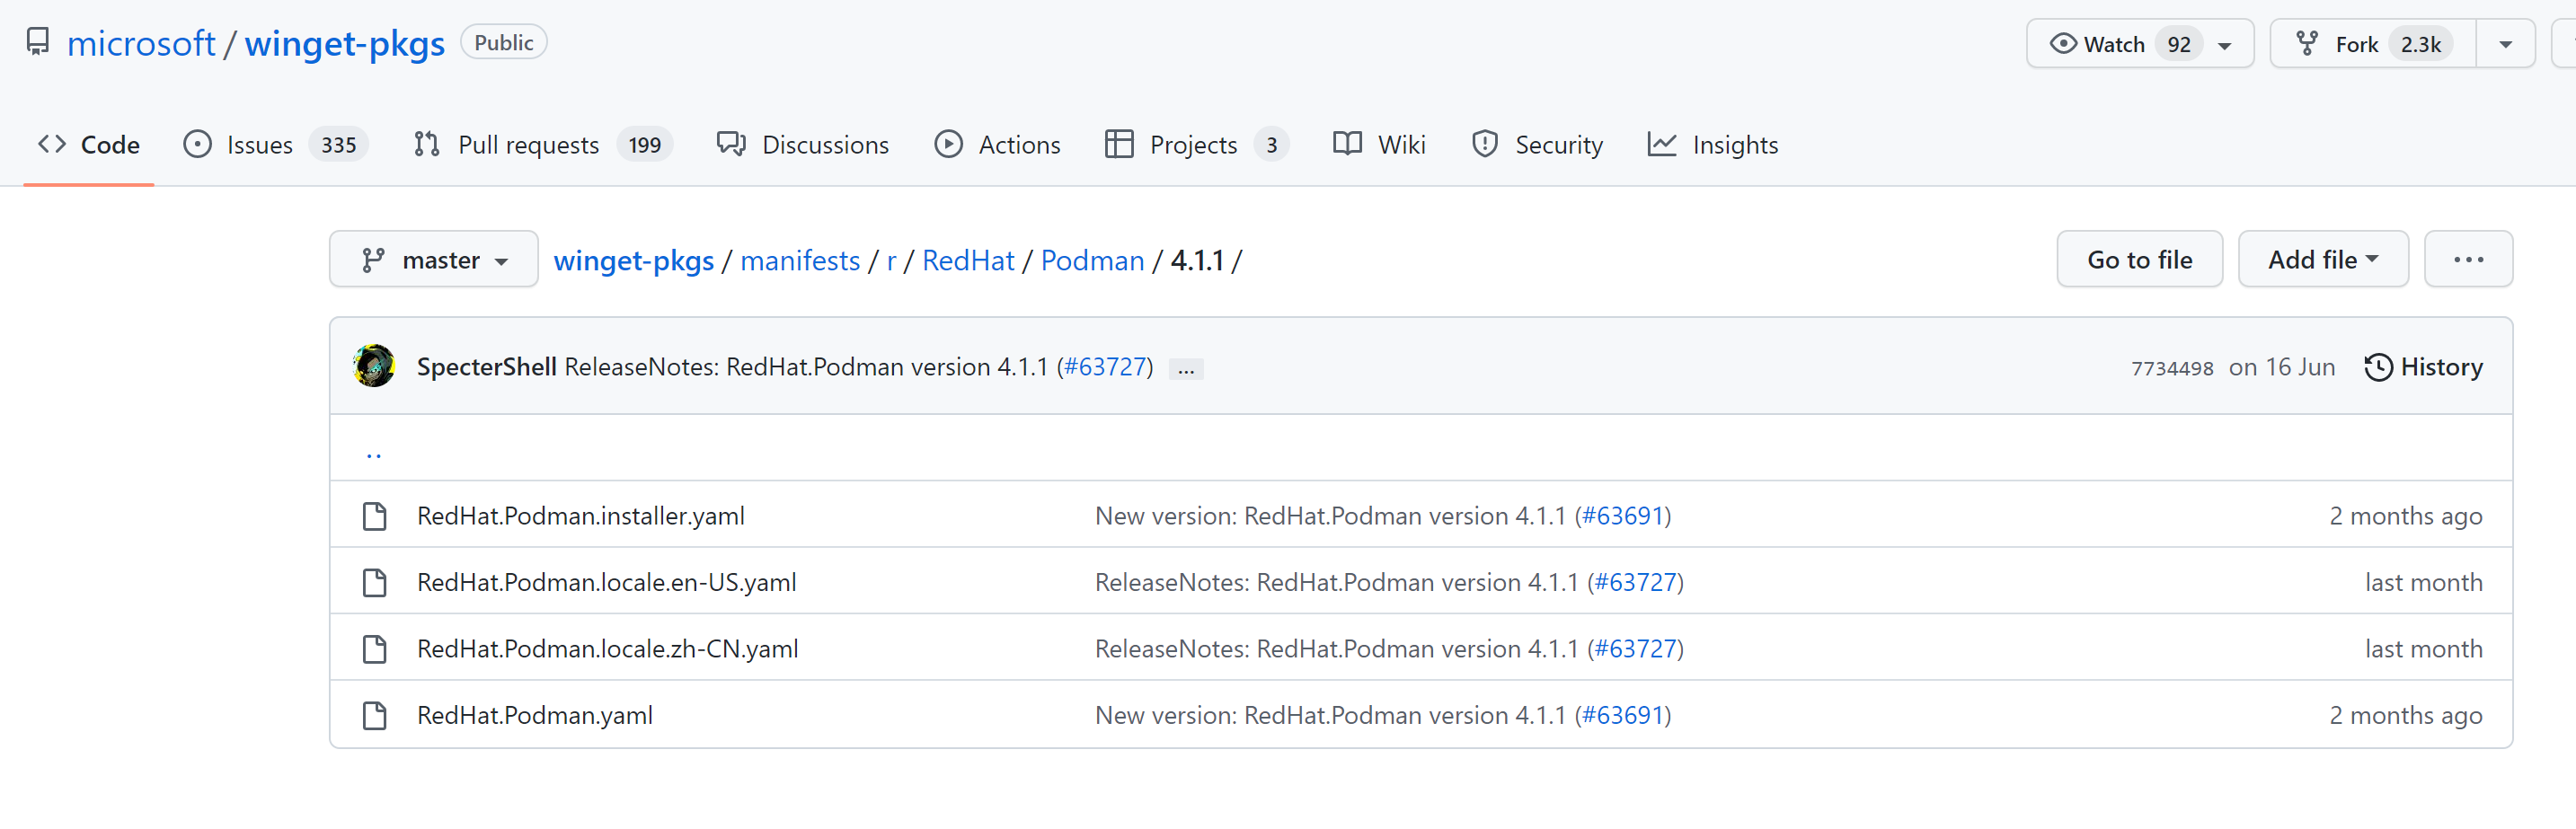The image size is (2576, 829).
Task: Open the Podman breadcrumb folder
Action: pyautogui.click(x=1092, y=261)
